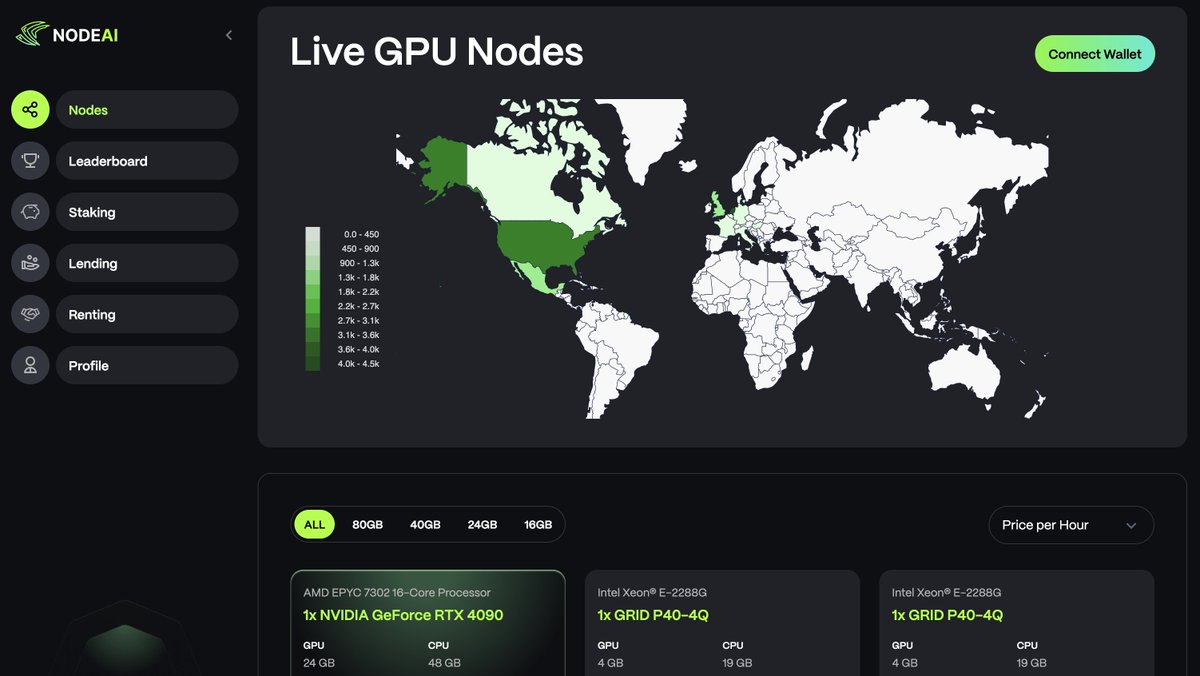Open the Nodes menu item
Image resolution: width=1200 pixels, height=676 pixels.
[x=147, y=110]
